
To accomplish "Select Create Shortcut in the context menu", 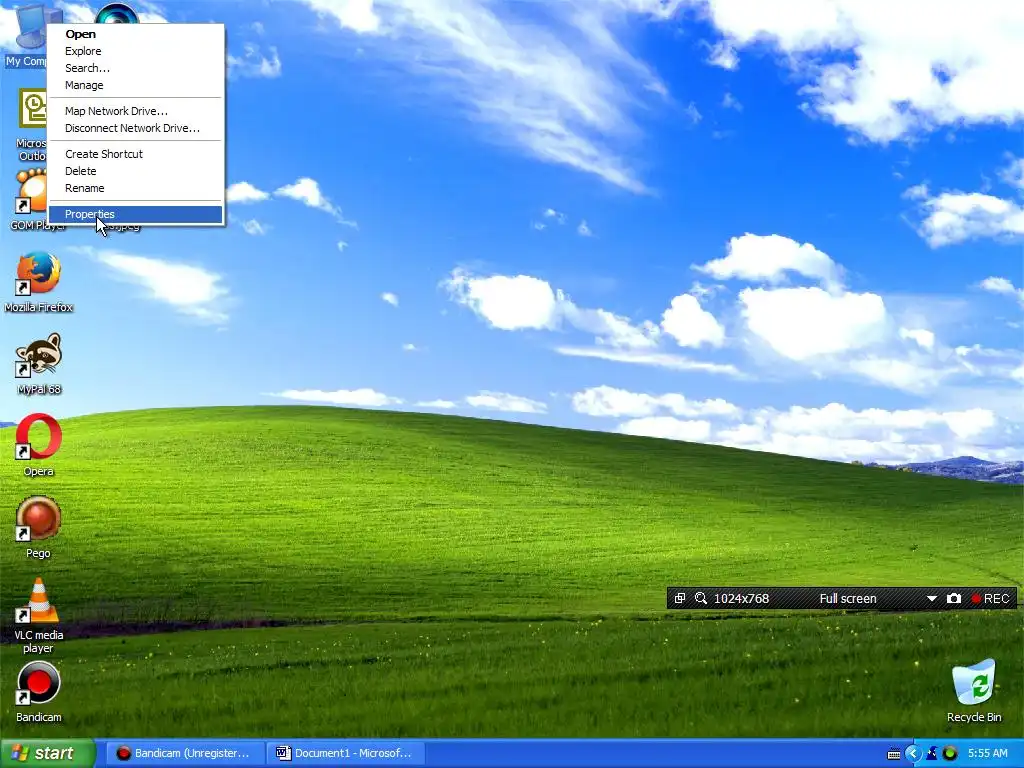I will 136,154.
